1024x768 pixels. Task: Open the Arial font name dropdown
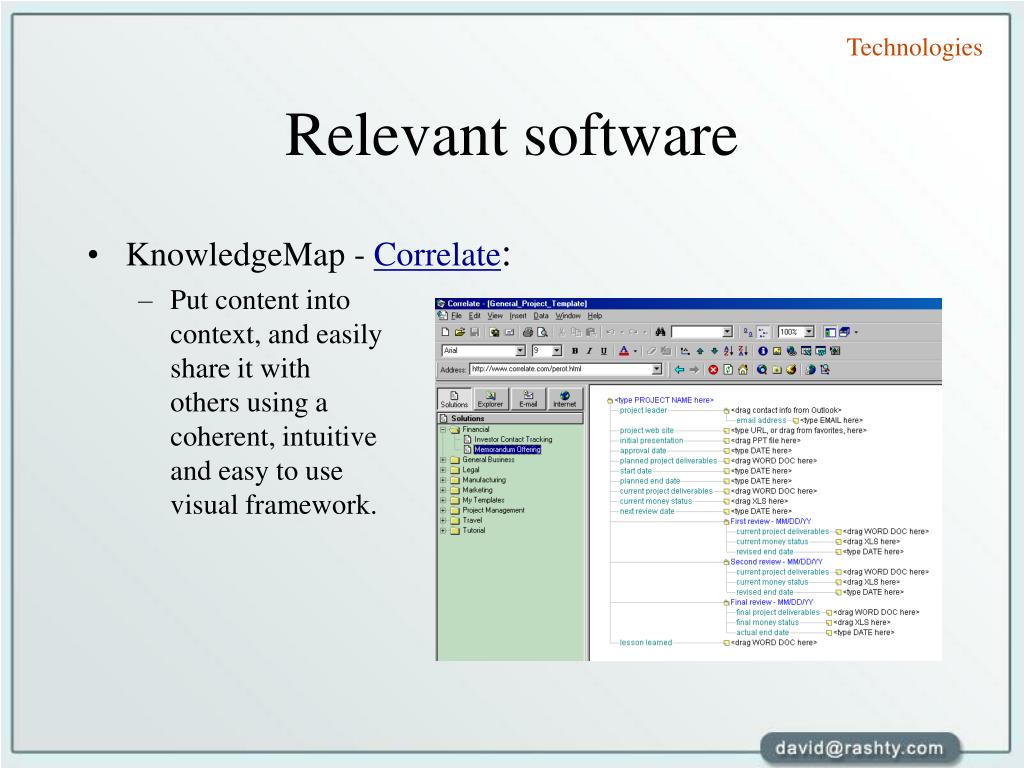(x=520, y=351)
